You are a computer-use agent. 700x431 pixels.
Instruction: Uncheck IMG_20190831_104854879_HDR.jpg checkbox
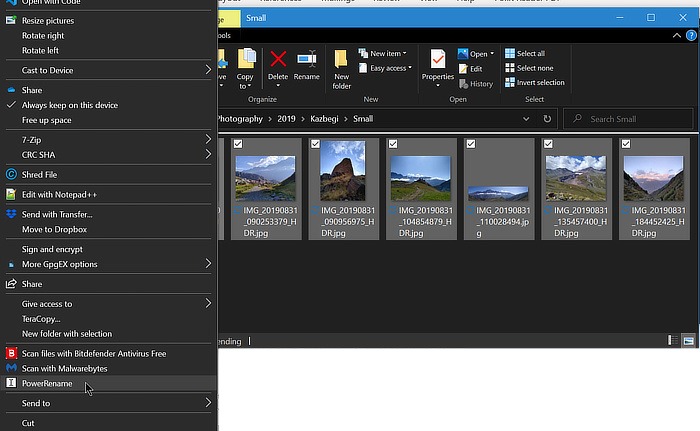393,144
